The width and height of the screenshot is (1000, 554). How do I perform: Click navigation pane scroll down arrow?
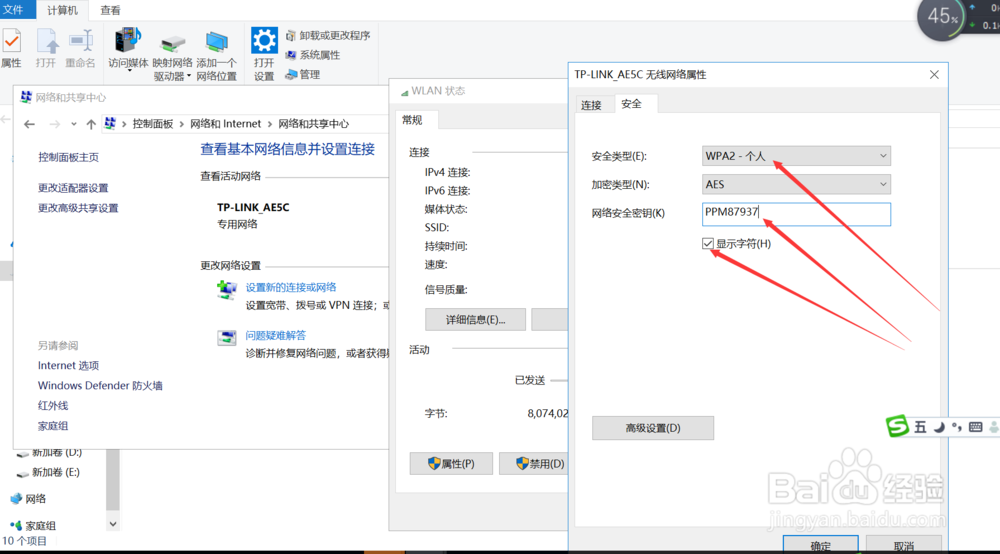113,524
